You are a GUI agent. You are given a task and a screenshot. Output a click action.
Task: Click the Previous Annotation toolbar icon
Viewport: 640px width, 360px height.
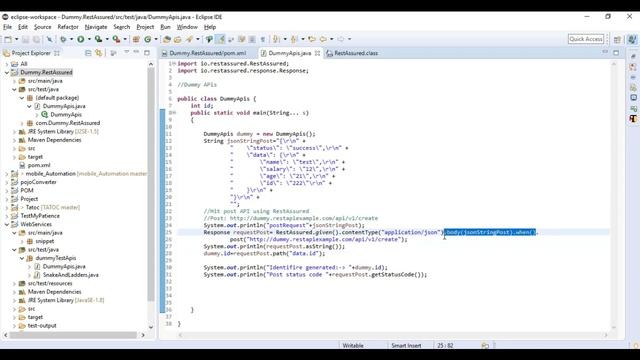click(x=294, y=39)
